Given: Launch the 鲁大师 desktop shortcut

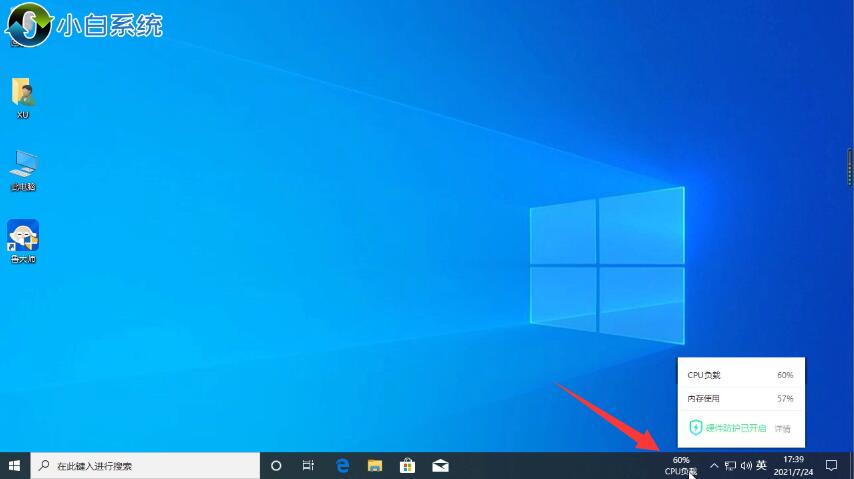Looking at the screenshot, I should tap(23, 241).
